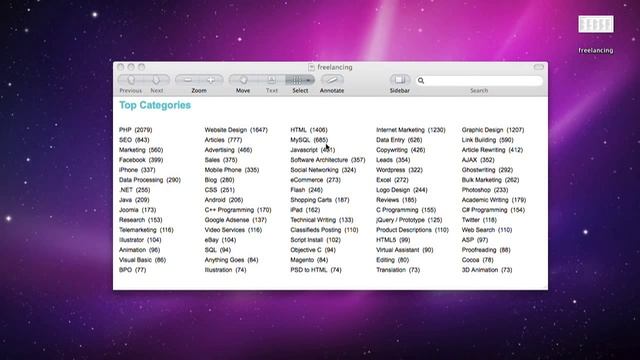The height and width of the screenshot is (360, 640).
Task: Click the Android (206) entry
Action: click(x=224, y=200)
